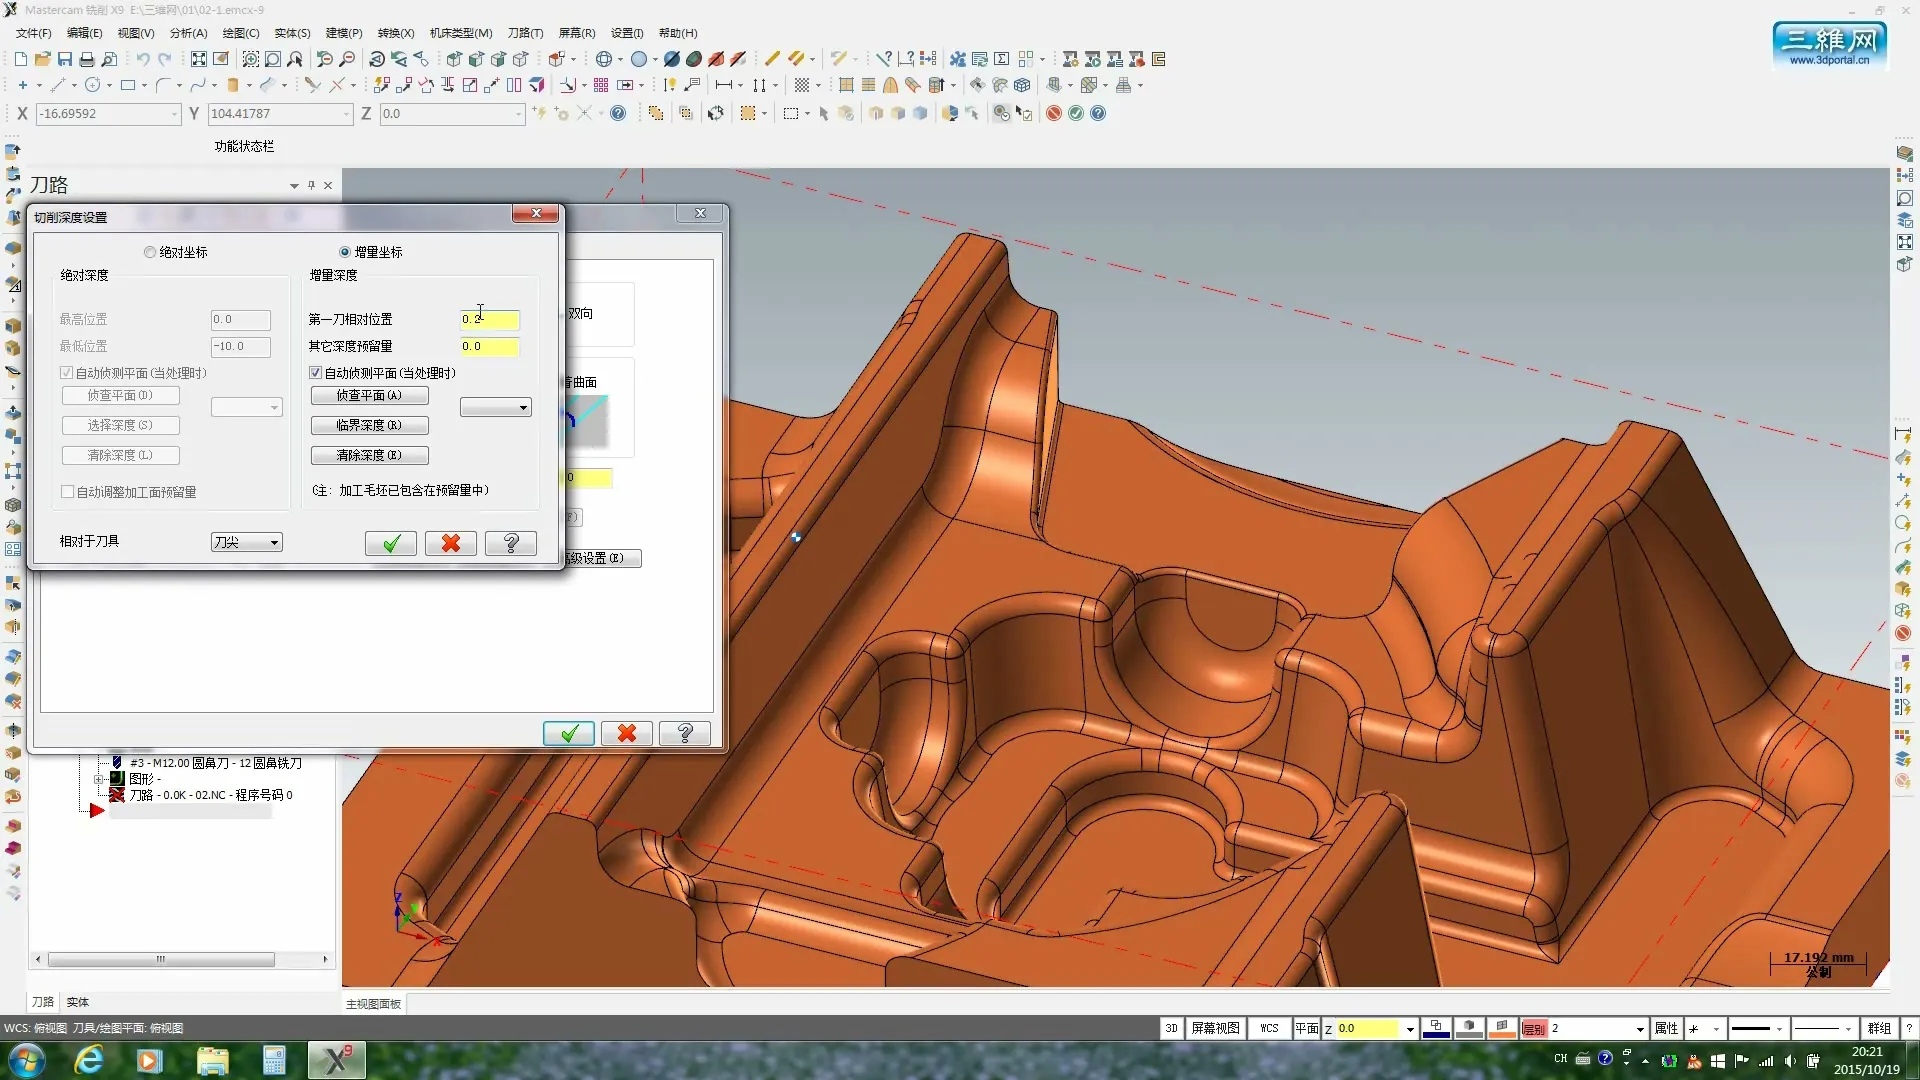Expand the 图形 tree node
The height and width of the screenshot is (1080, 1920).
point(98,779)
